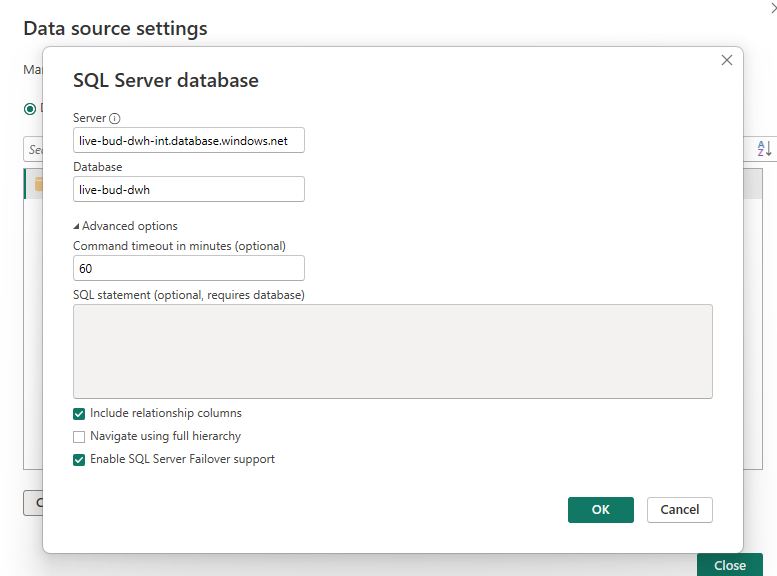Toggle Include relationship columns checkbox

tap(79, 413)
